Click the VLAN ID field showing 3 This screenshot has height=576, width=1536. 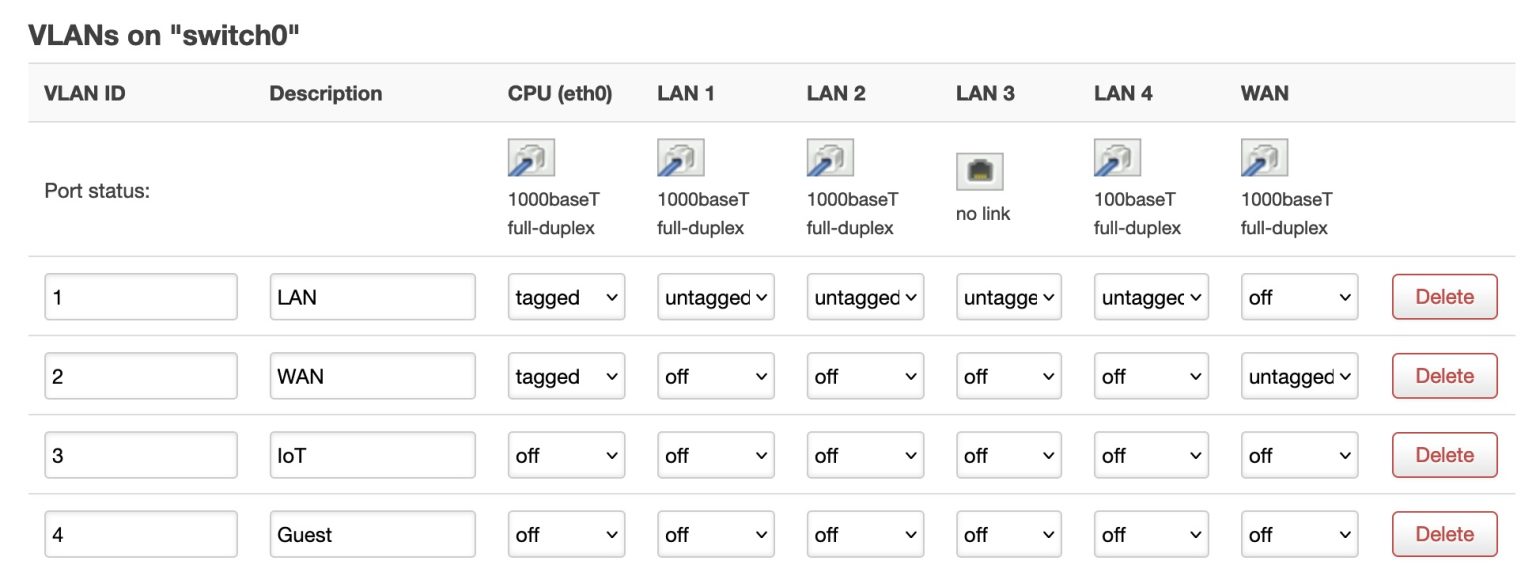tap(140, 455)
